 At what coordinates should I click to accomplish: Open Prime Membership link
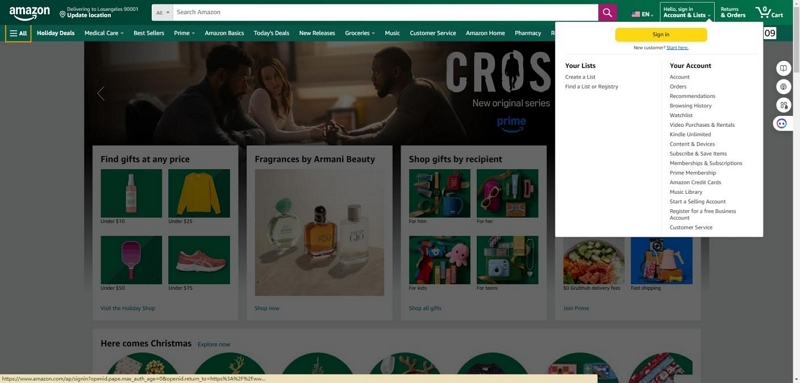point(693,173)
